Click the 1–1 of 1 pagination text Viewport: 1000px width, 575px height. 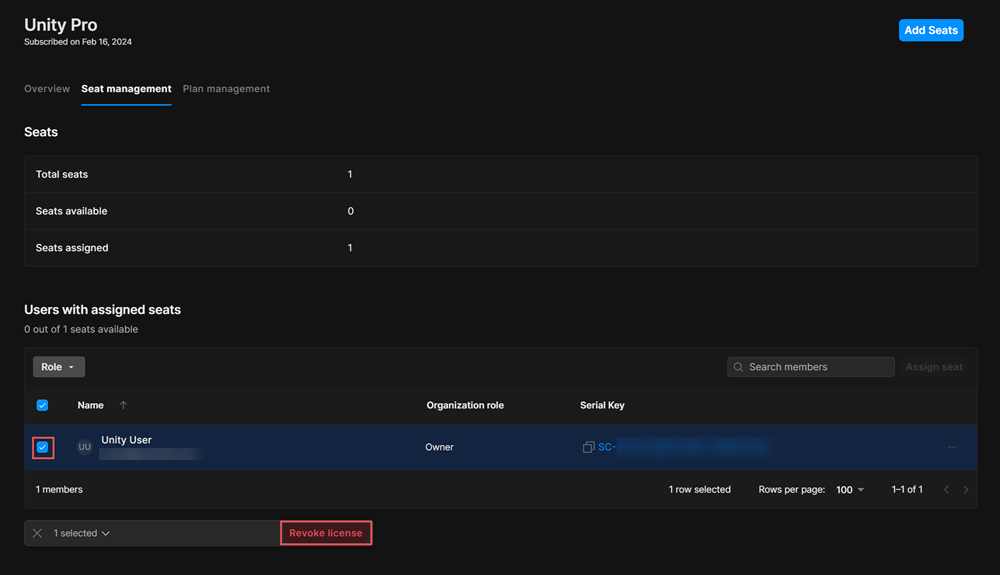[907, 490]
